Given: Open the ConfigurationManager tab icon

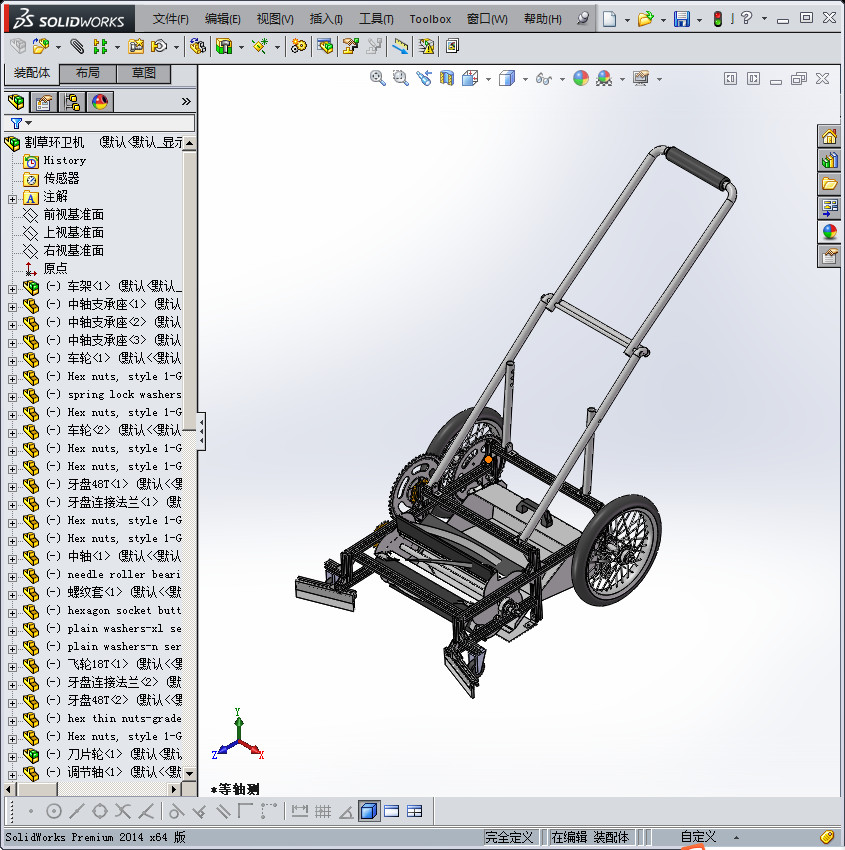Looking at the screenshot, I should (72, 101).
